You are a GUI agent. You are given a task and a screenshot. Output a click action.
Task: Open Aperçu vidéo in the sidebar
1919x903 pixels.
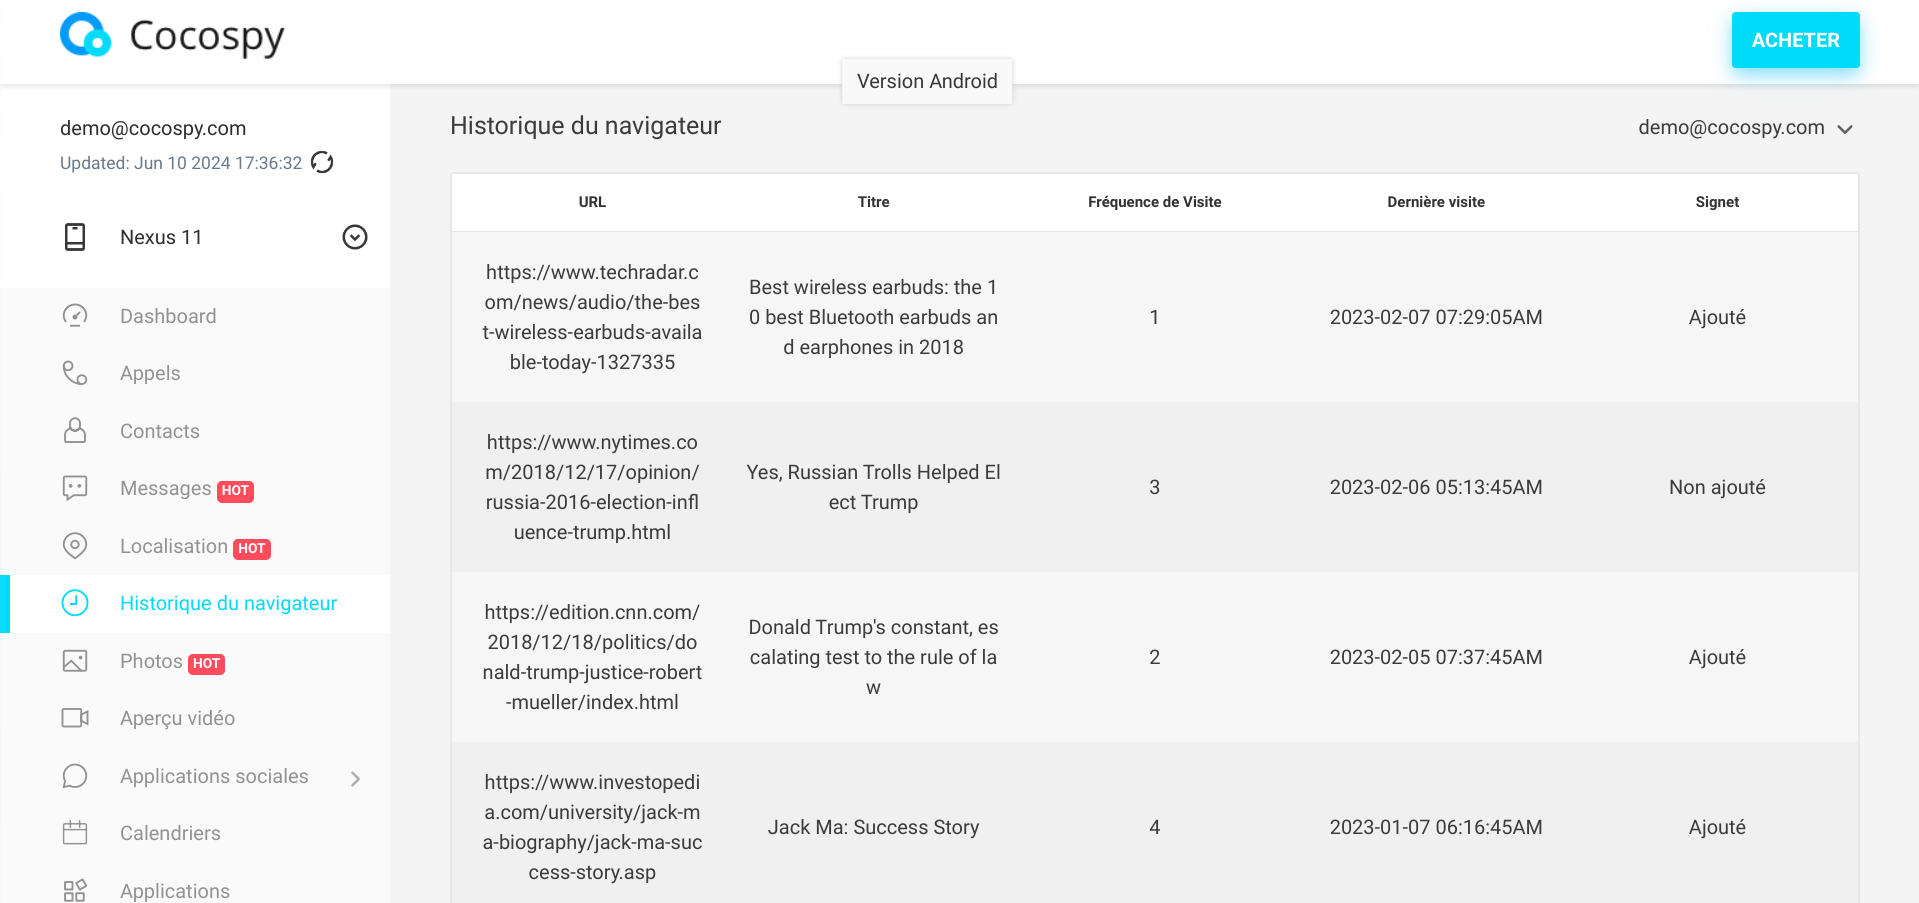[177, 718]
